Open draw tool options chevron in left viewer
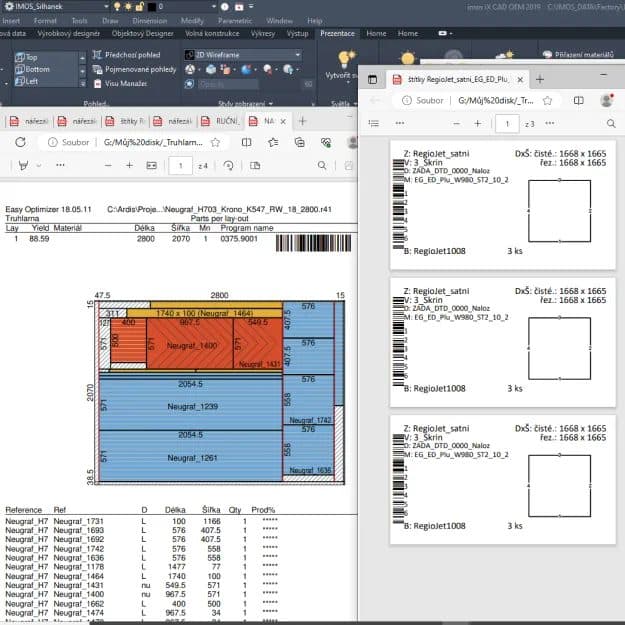 point(39,165)
